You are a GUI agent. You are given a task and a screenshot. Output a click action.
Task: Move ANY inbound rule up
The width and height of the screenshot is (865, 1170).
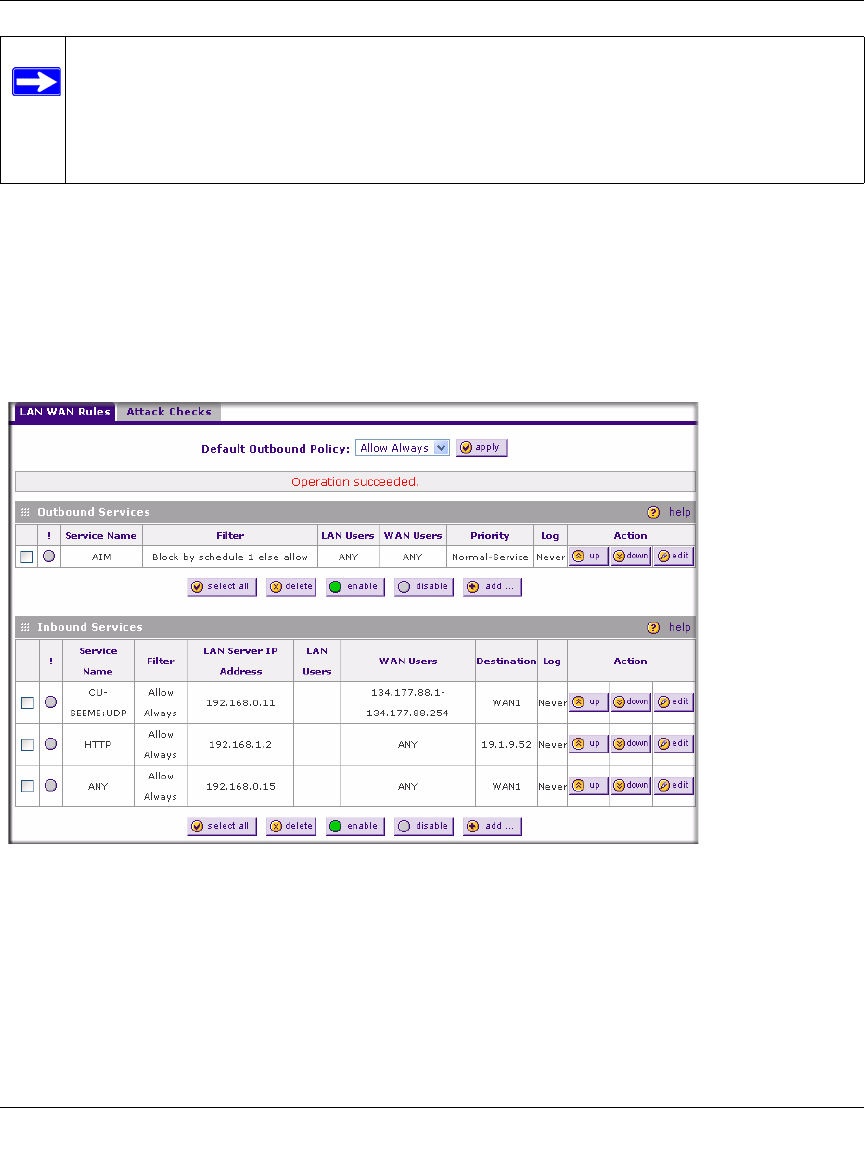click(x=589, y=786)
